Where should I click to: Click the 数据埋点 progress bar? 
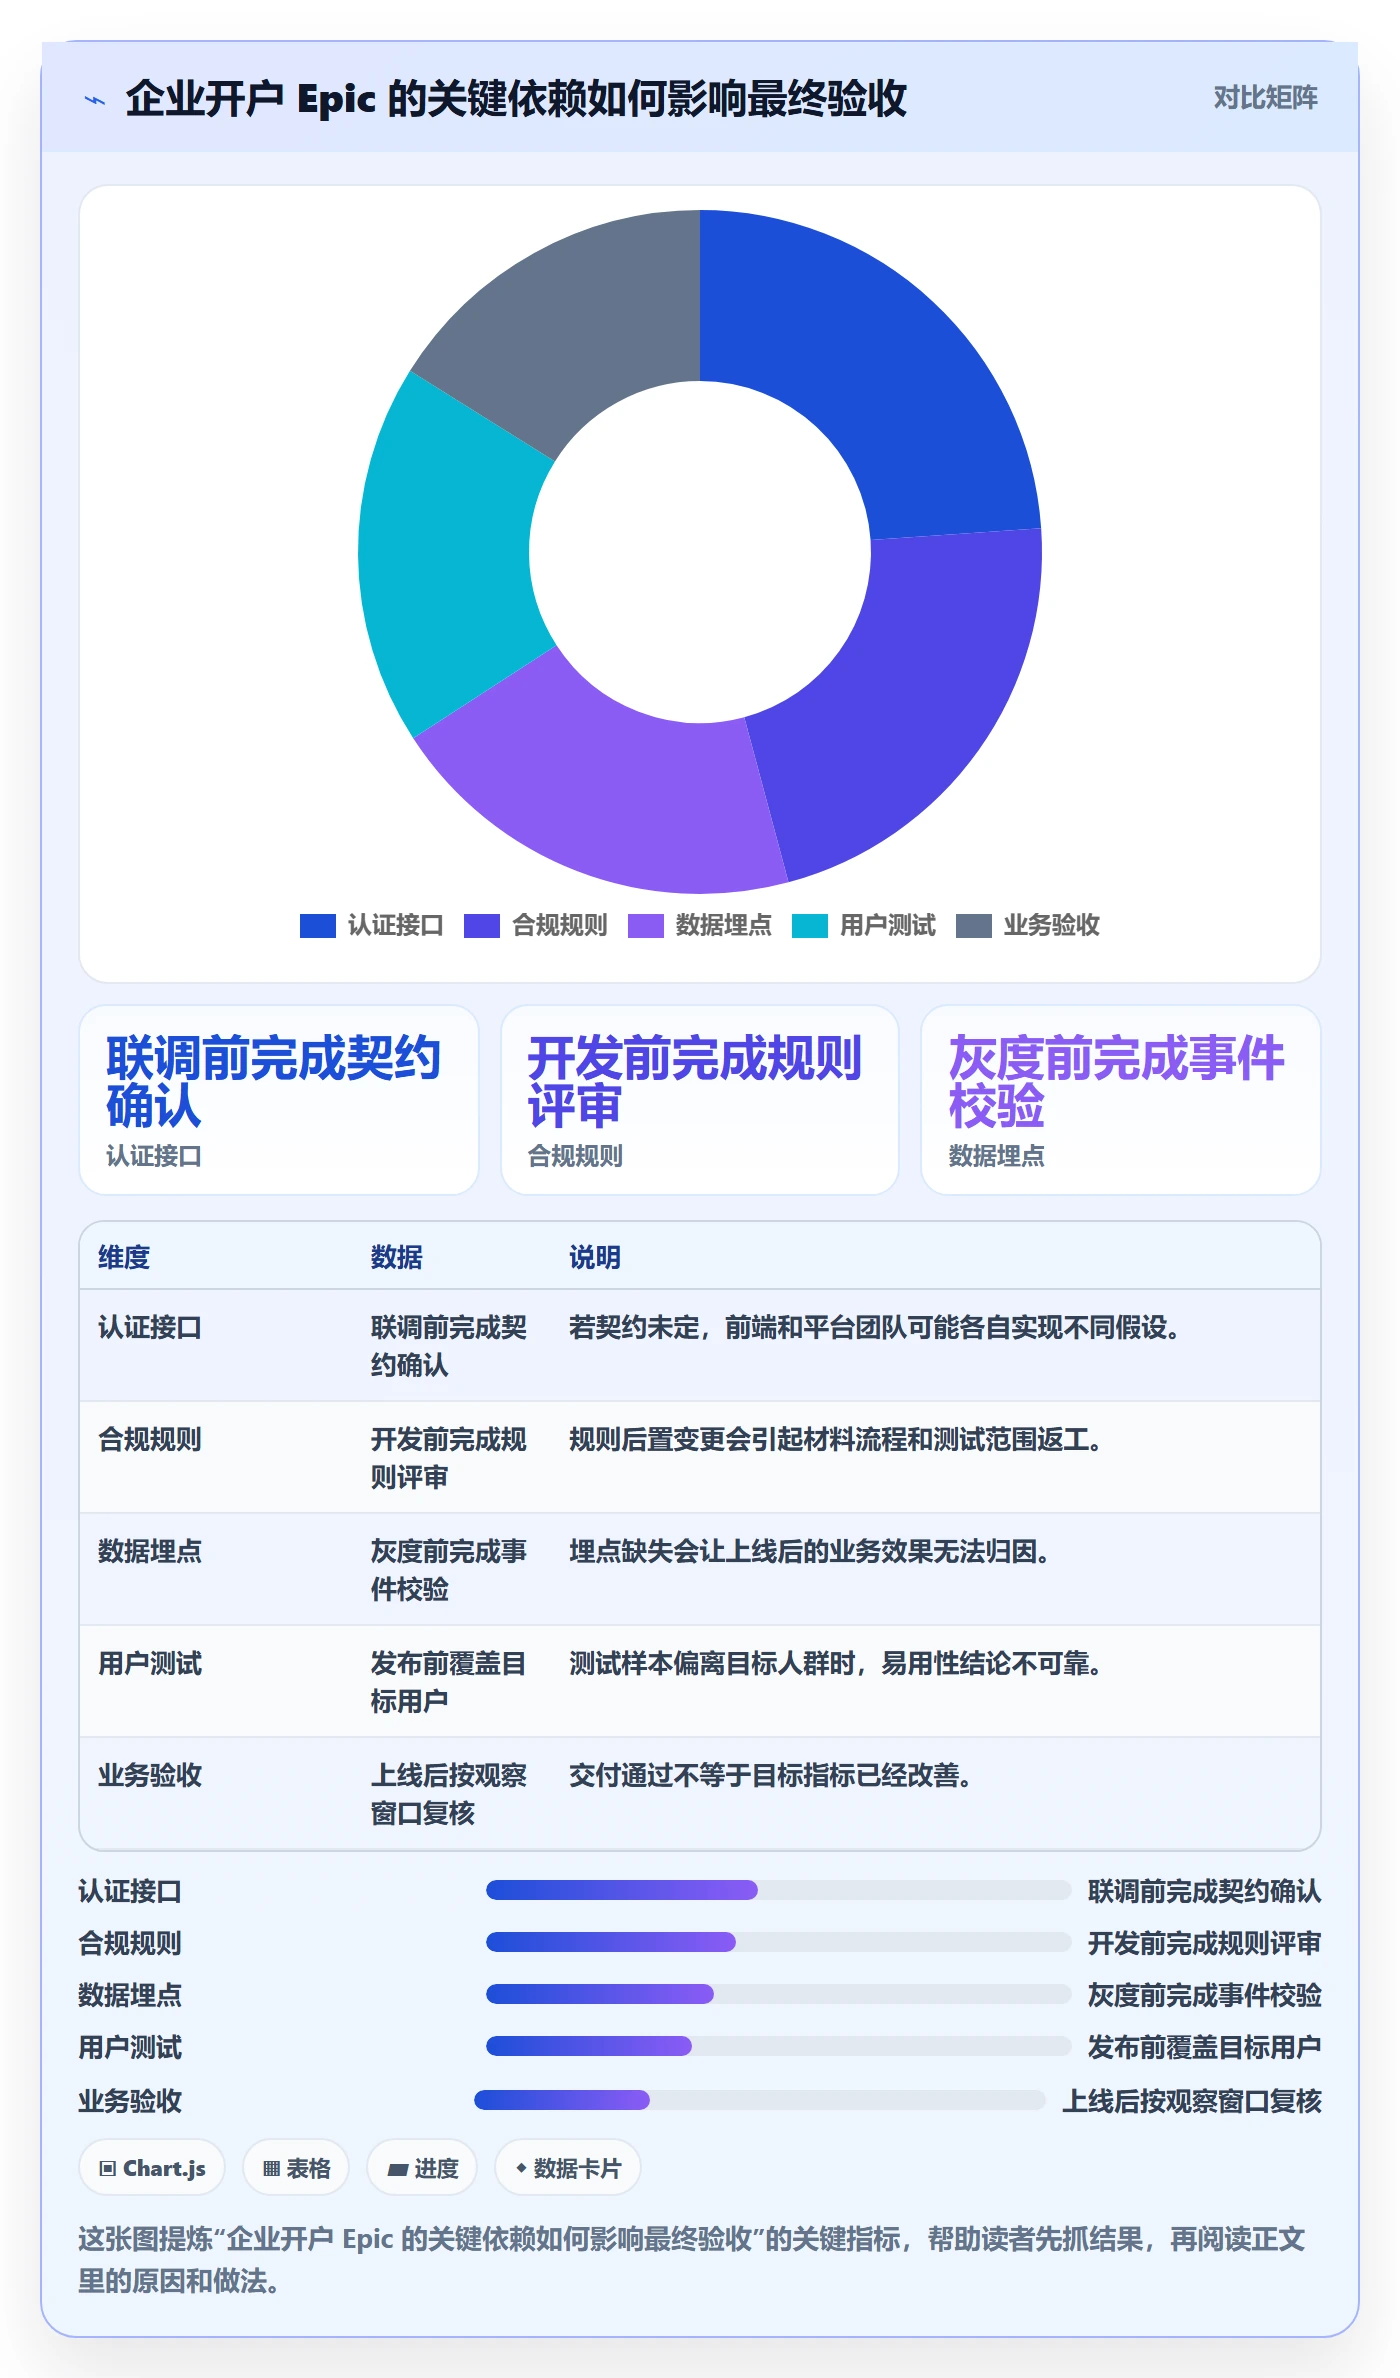(x=778, y=1994)
